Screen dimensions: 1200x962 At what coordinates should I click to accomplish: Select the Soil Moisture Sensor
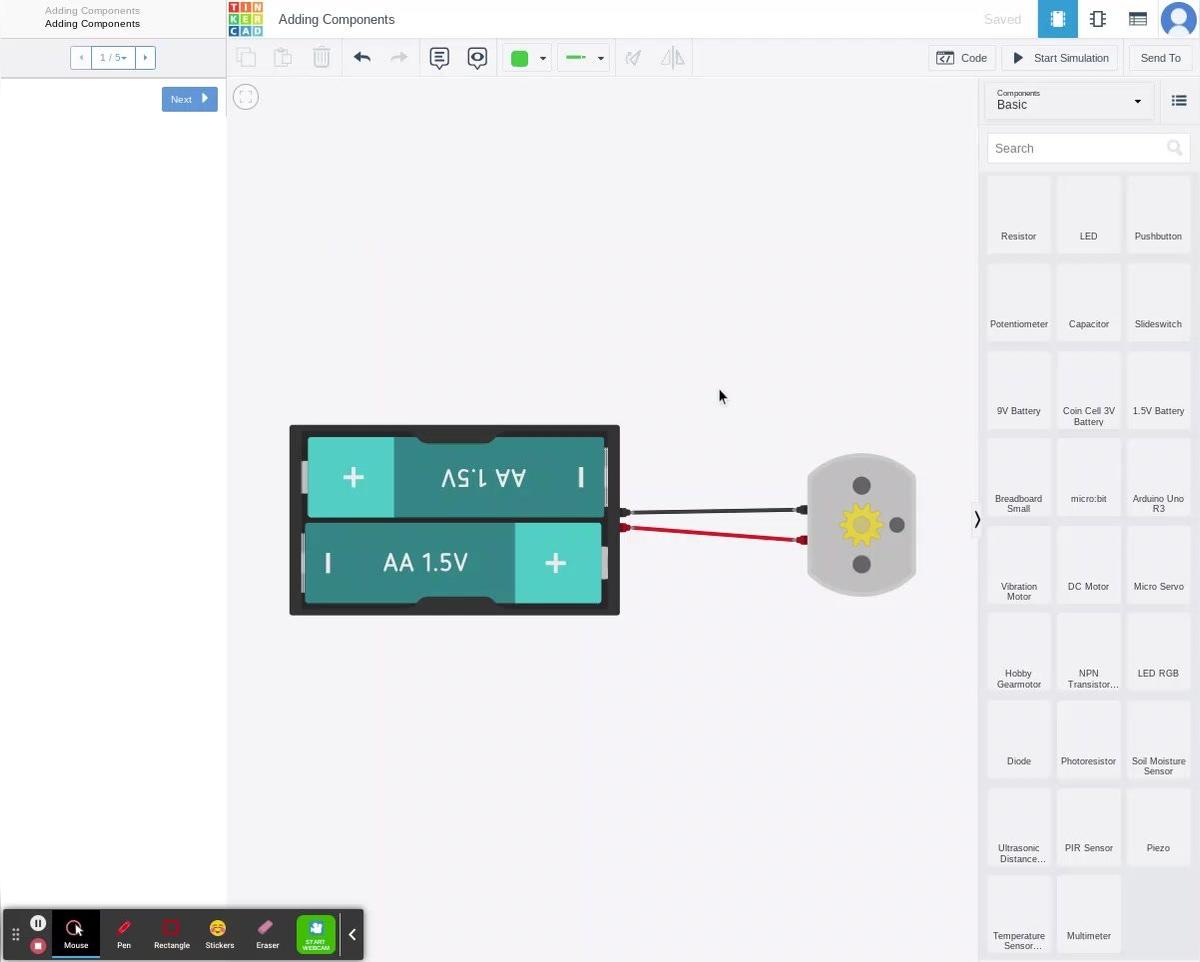click(1158, 739)
